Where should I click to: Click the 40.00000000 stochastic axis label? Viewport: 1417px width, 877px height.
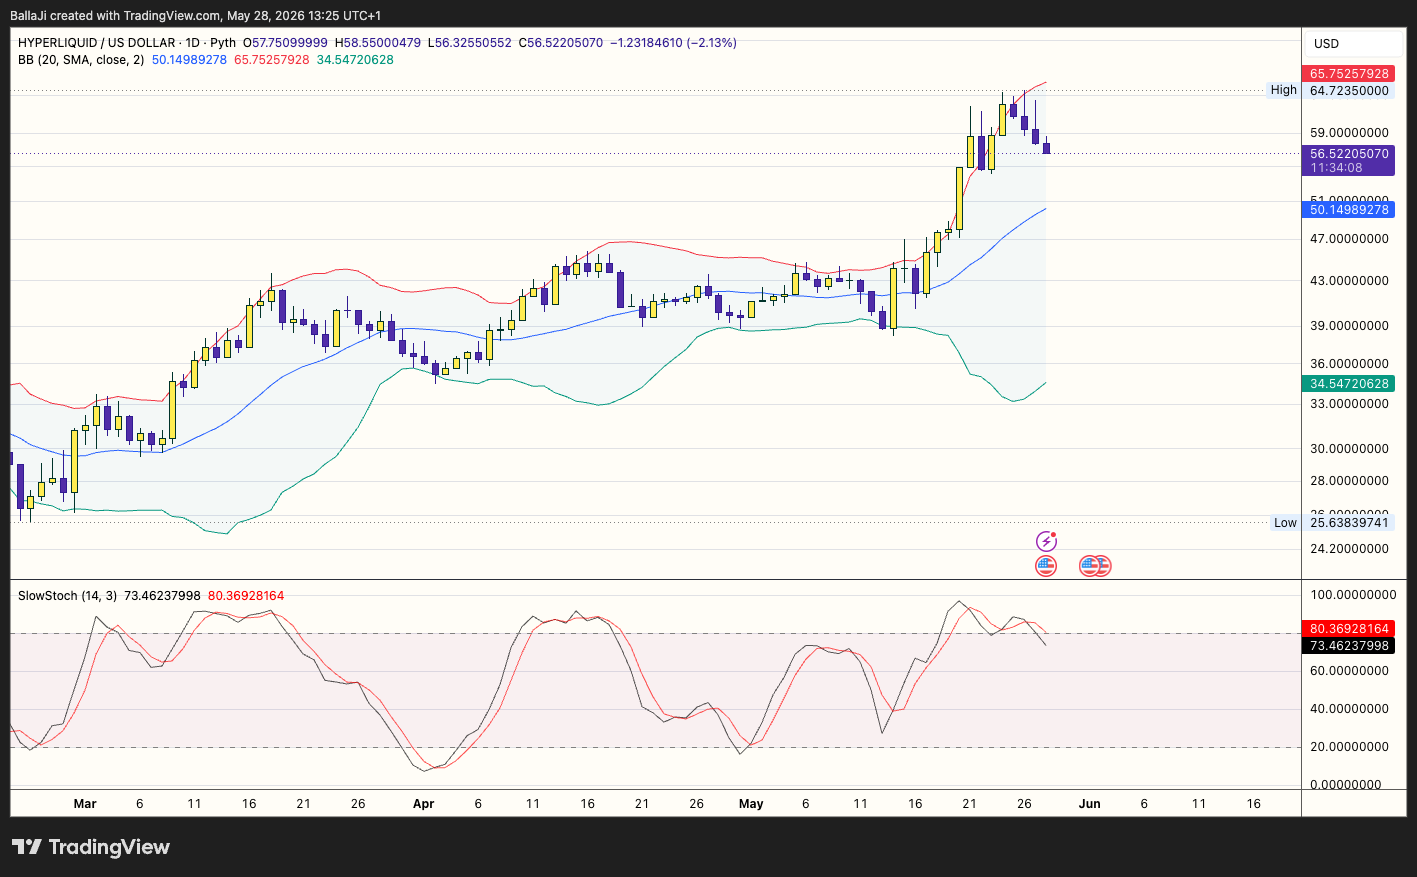pos(1349,709)
